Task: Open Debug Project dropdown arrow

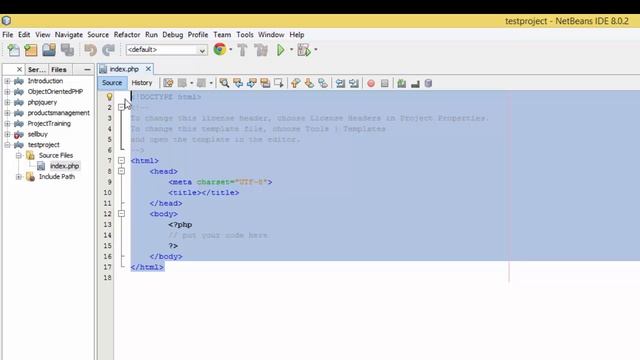Action: click(x=316, y=50)
